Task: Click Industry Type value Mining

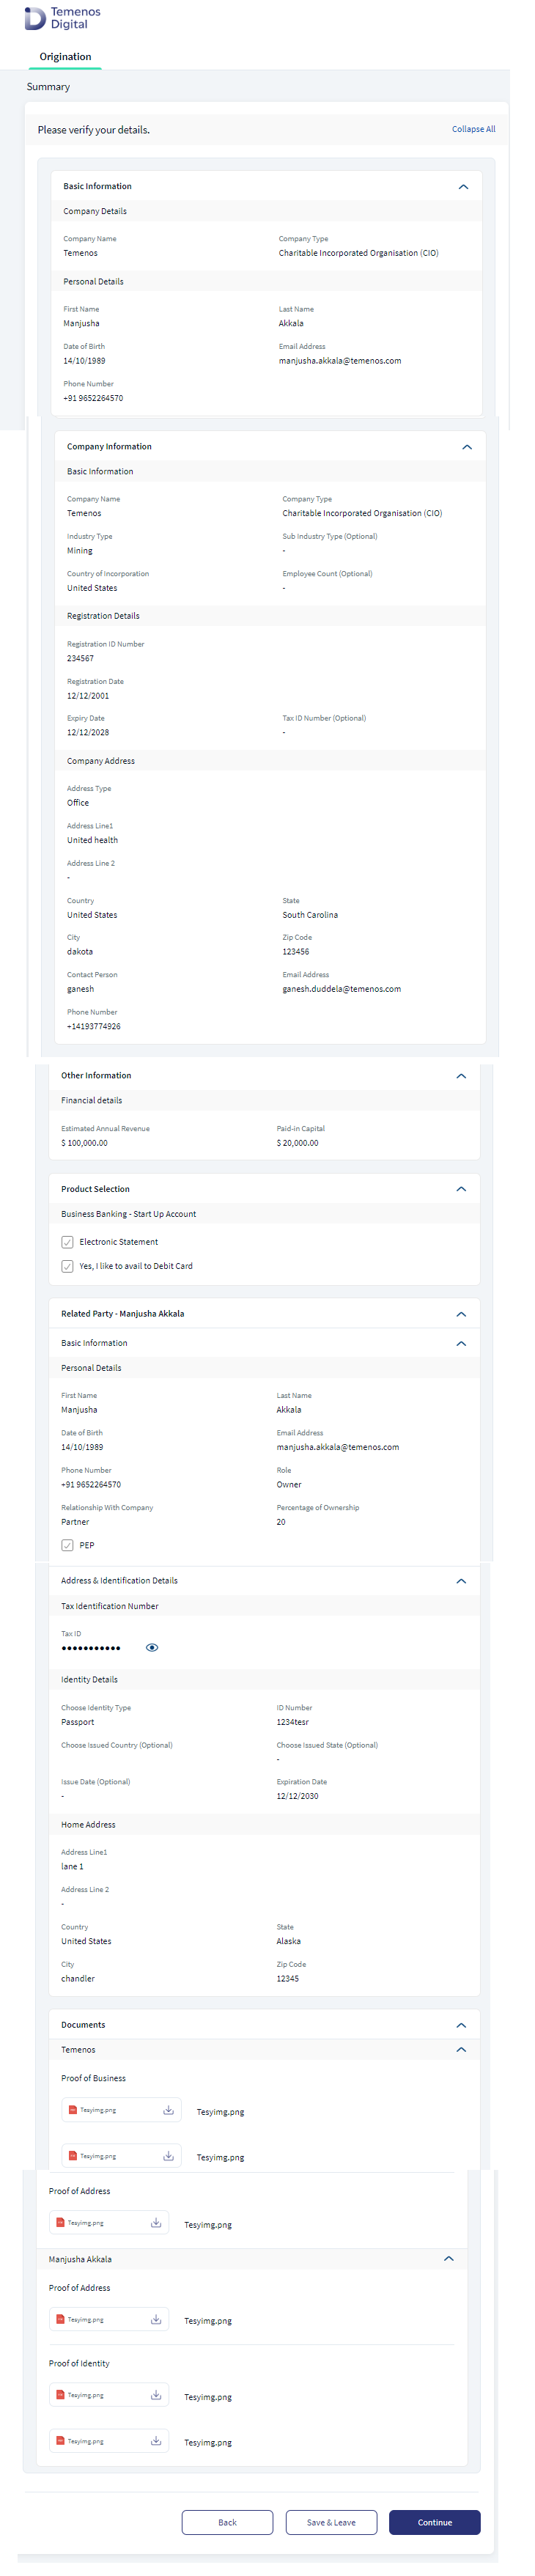Action: [80, 551]
